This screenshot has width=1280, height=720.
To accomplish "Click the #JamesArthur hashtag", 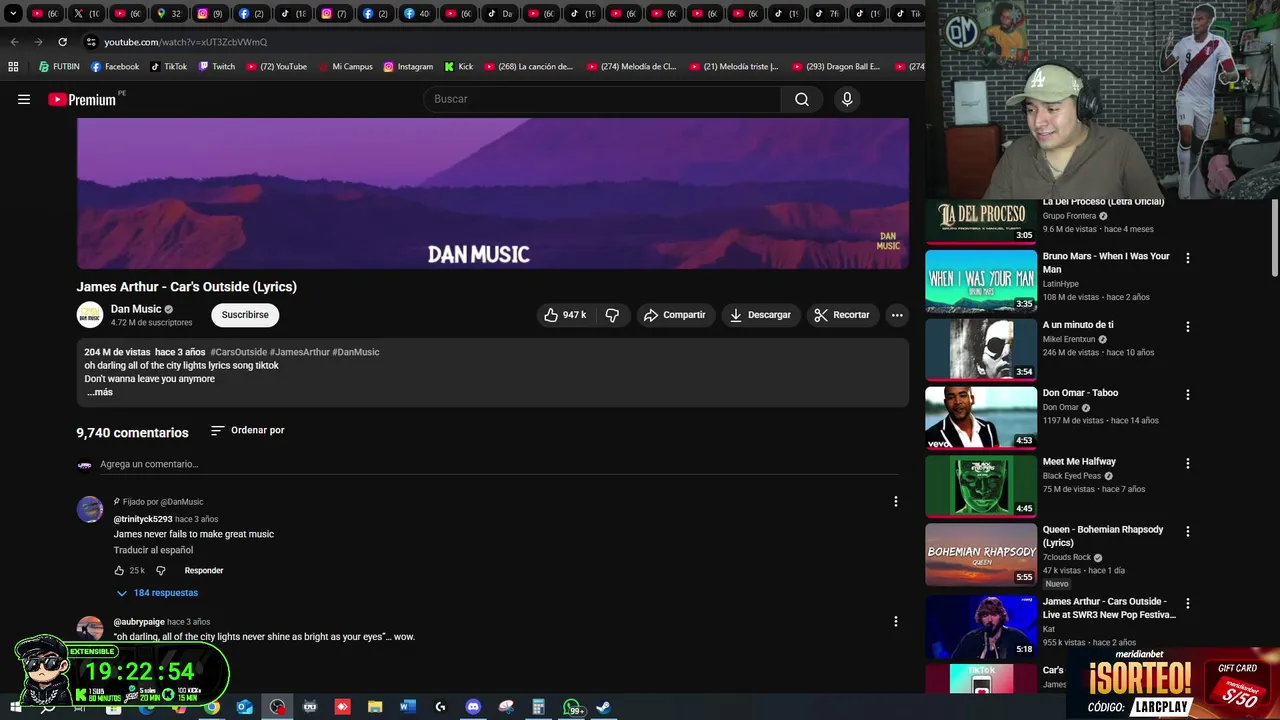I will click(x=300, y=352).
